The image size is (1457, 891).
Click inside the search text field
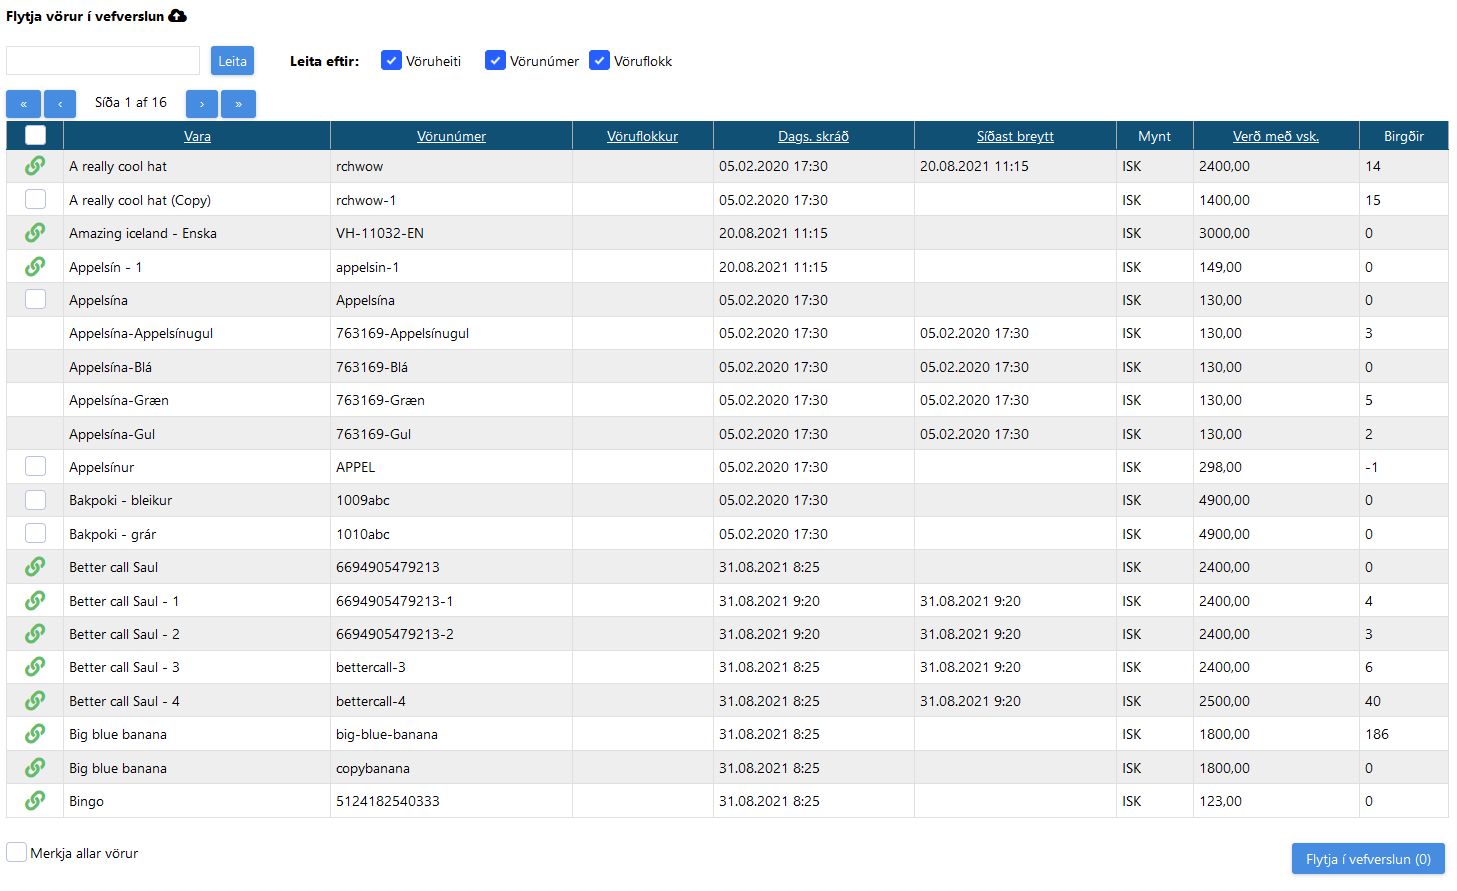(102, 60)
